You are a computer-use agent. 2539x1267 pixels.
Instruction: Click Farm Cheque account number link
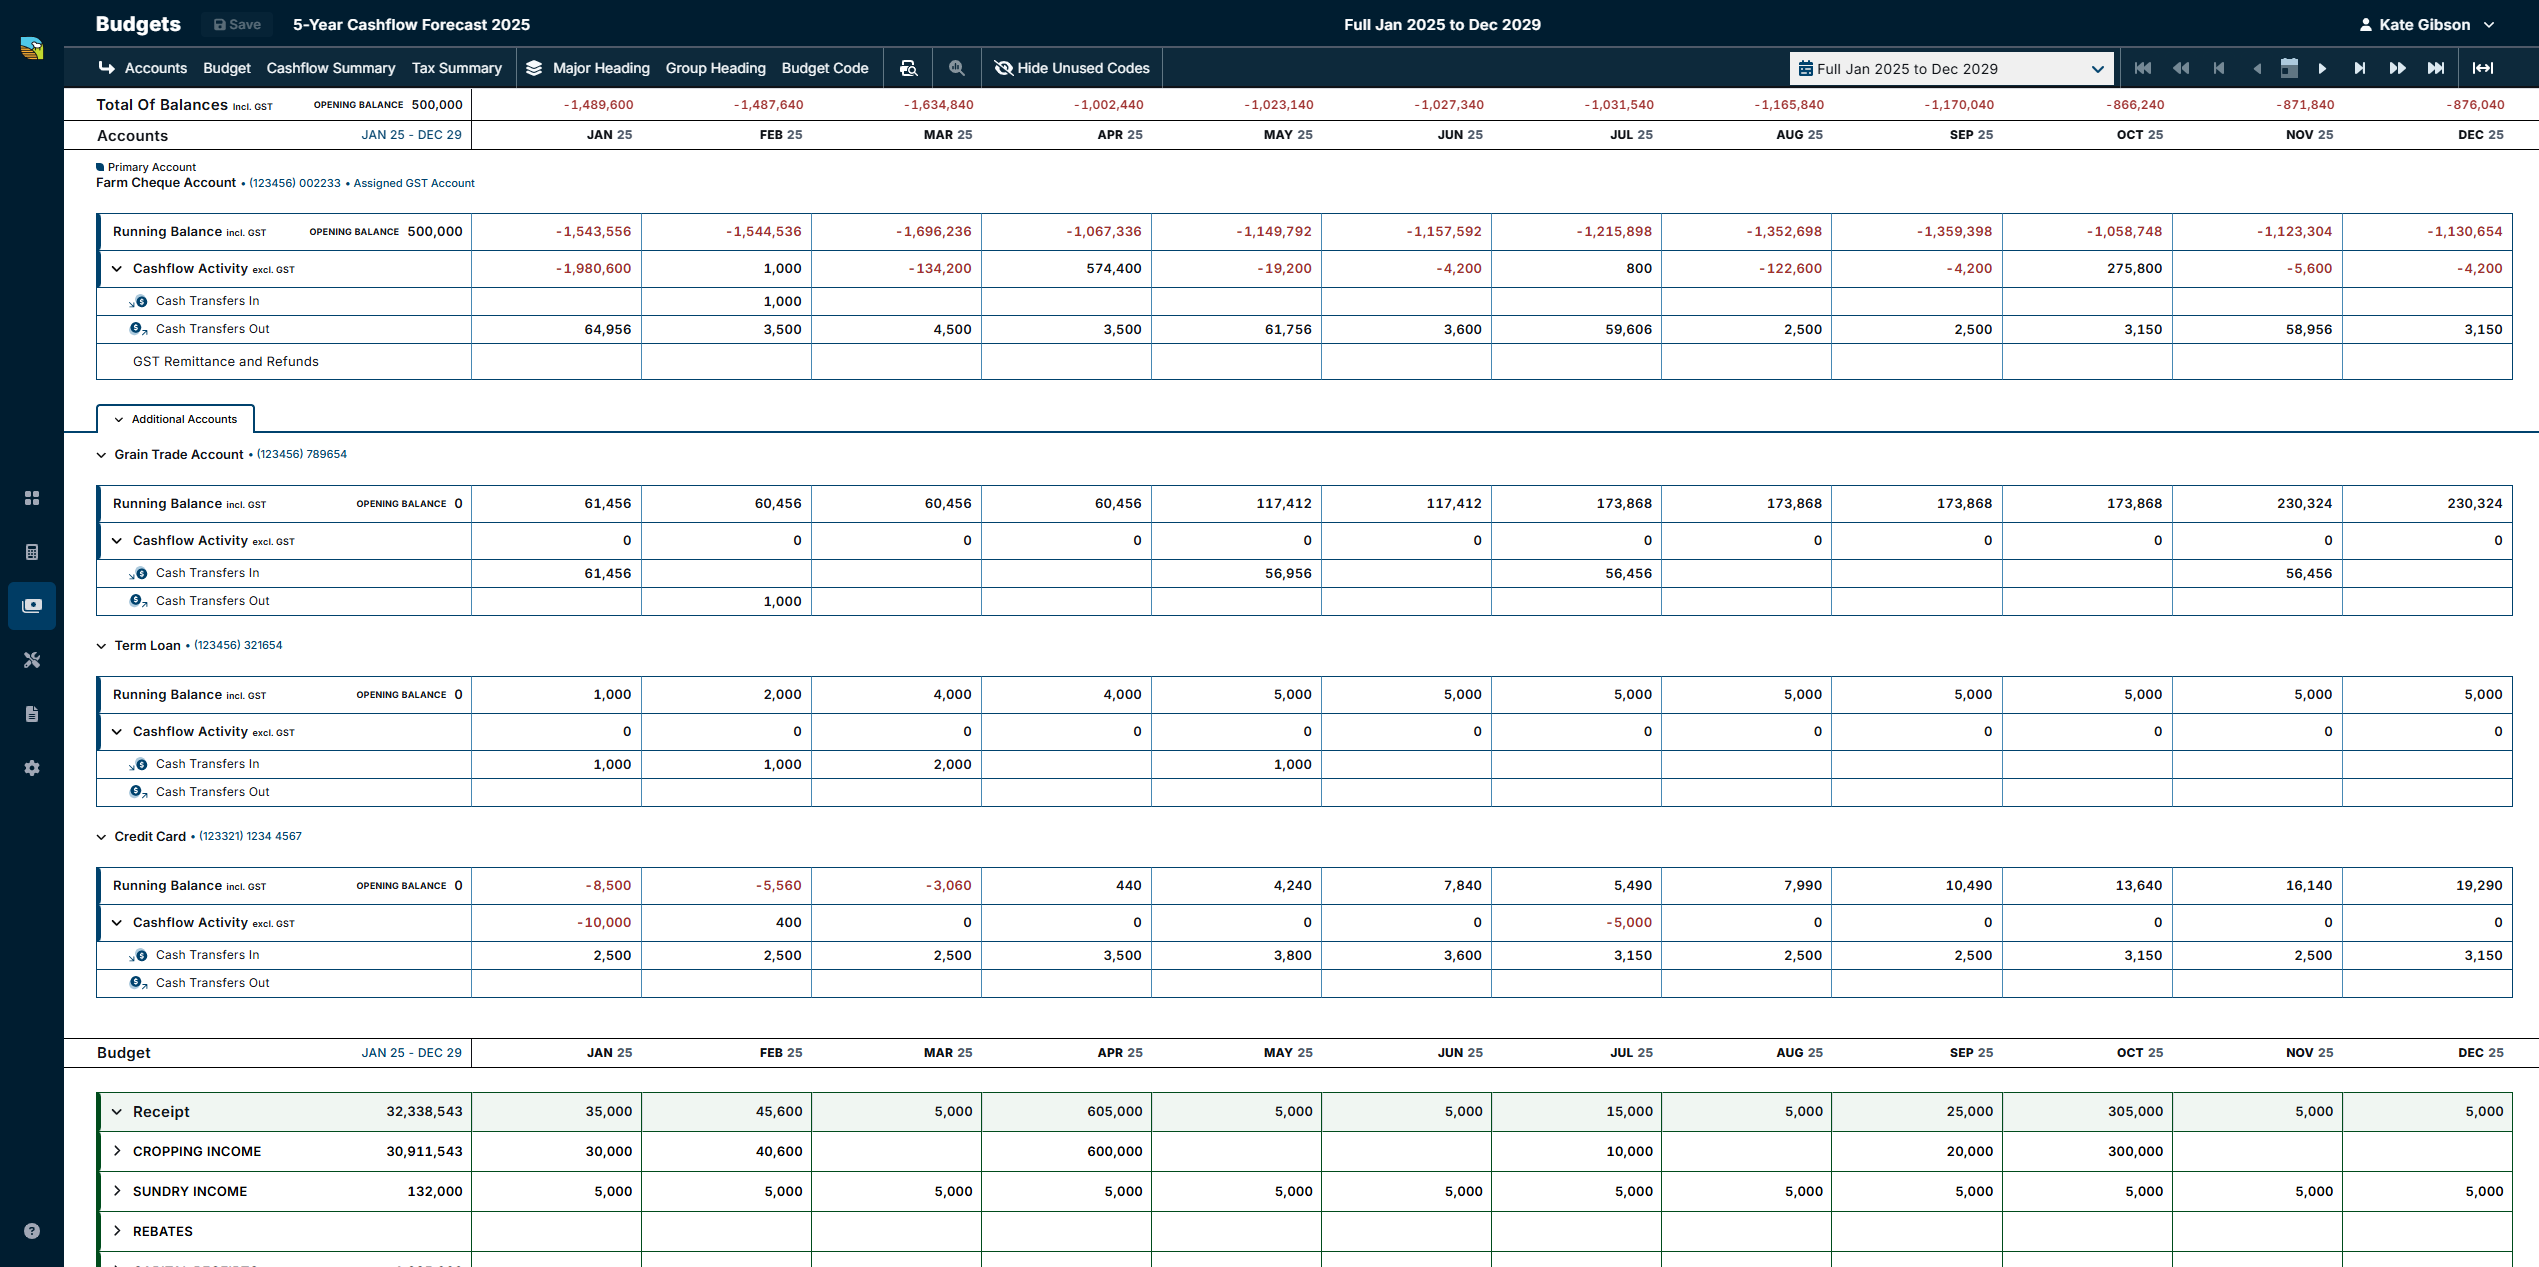point(295,183)
